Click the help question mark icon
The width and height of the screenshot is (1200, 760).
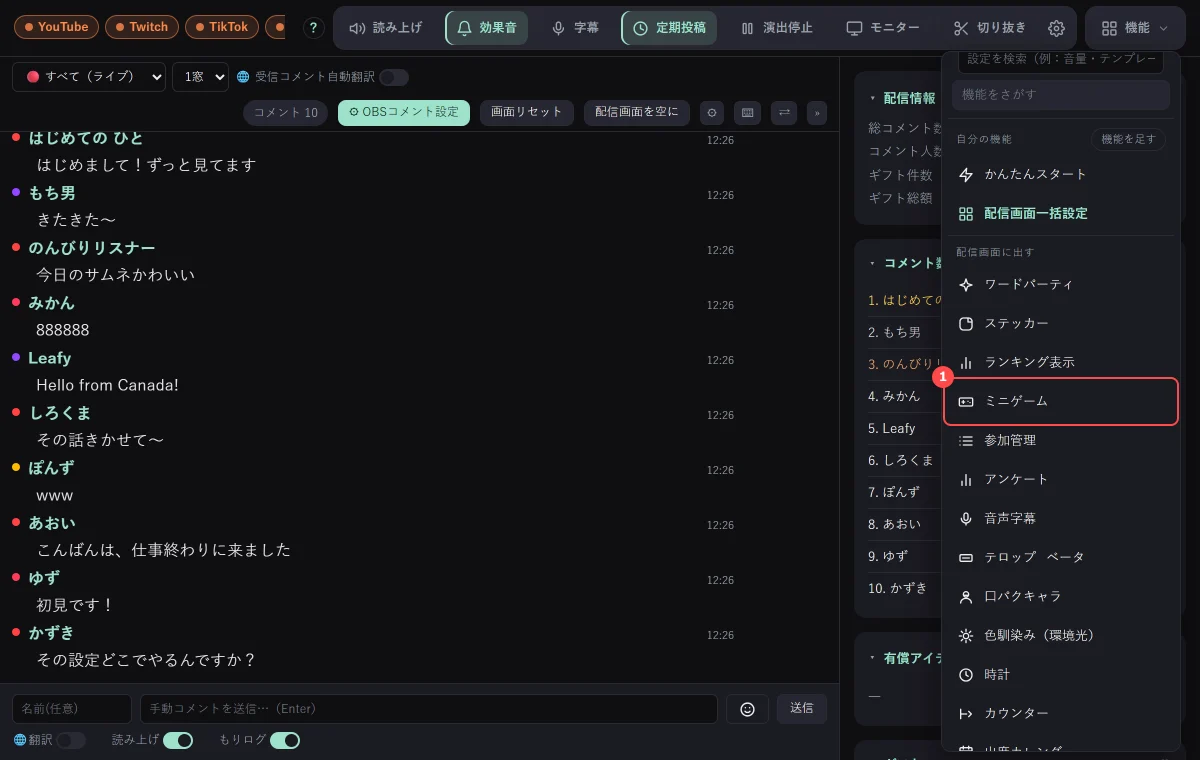click(314, 28)
